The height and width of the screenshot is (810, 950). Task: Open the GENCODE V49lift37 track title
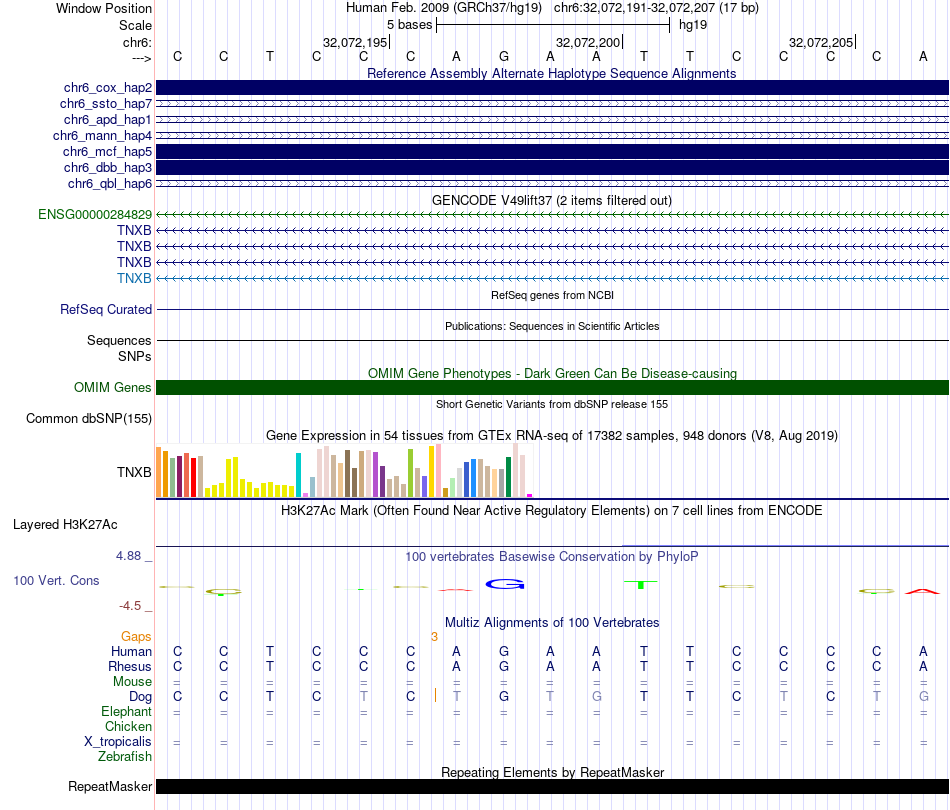pos(551,200)
